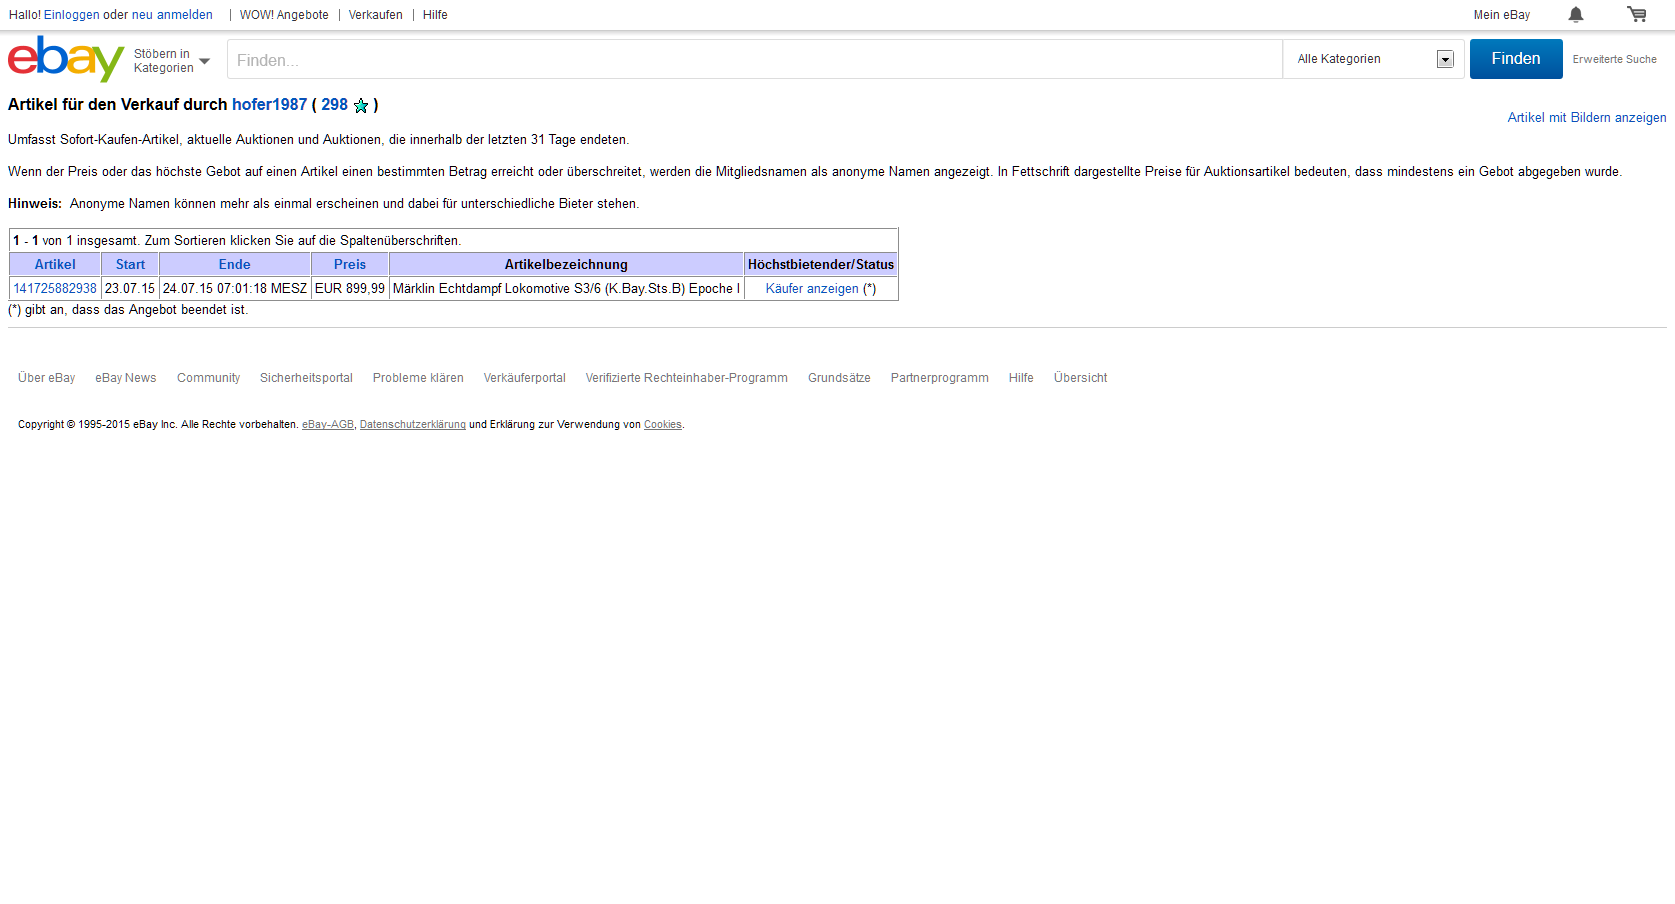Open Über eBay footer link
Screen dimensions: 1675x904
tap(46, 378)
